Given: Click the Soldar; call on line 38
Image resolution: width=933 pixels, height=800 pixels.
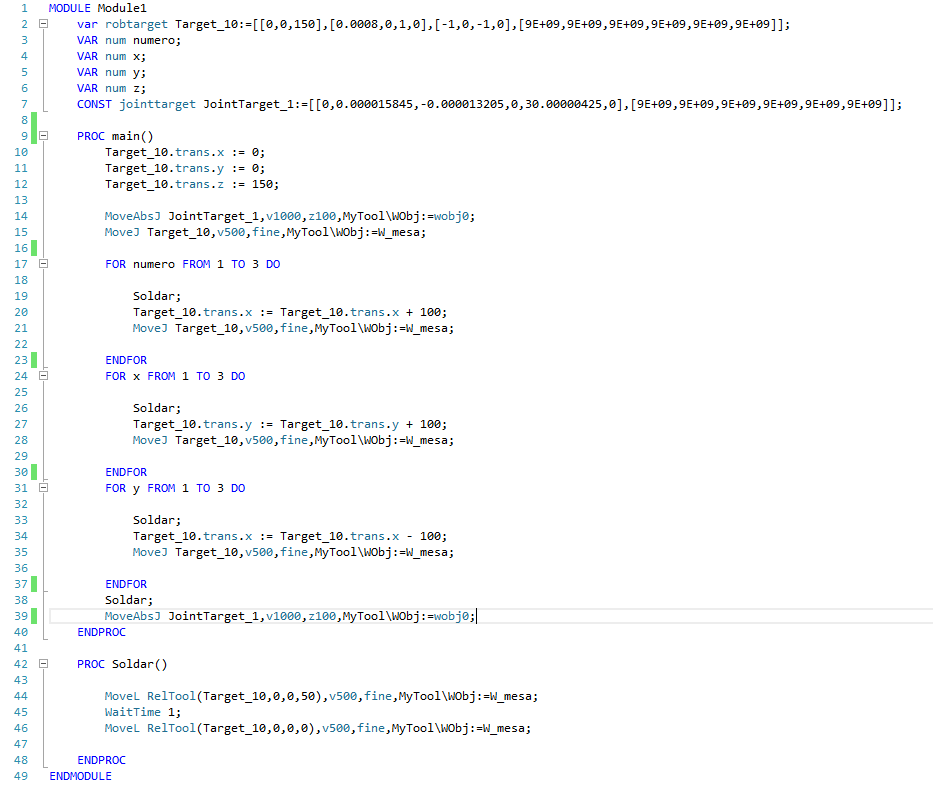Looking at the screenshot, I should [129, 600].
